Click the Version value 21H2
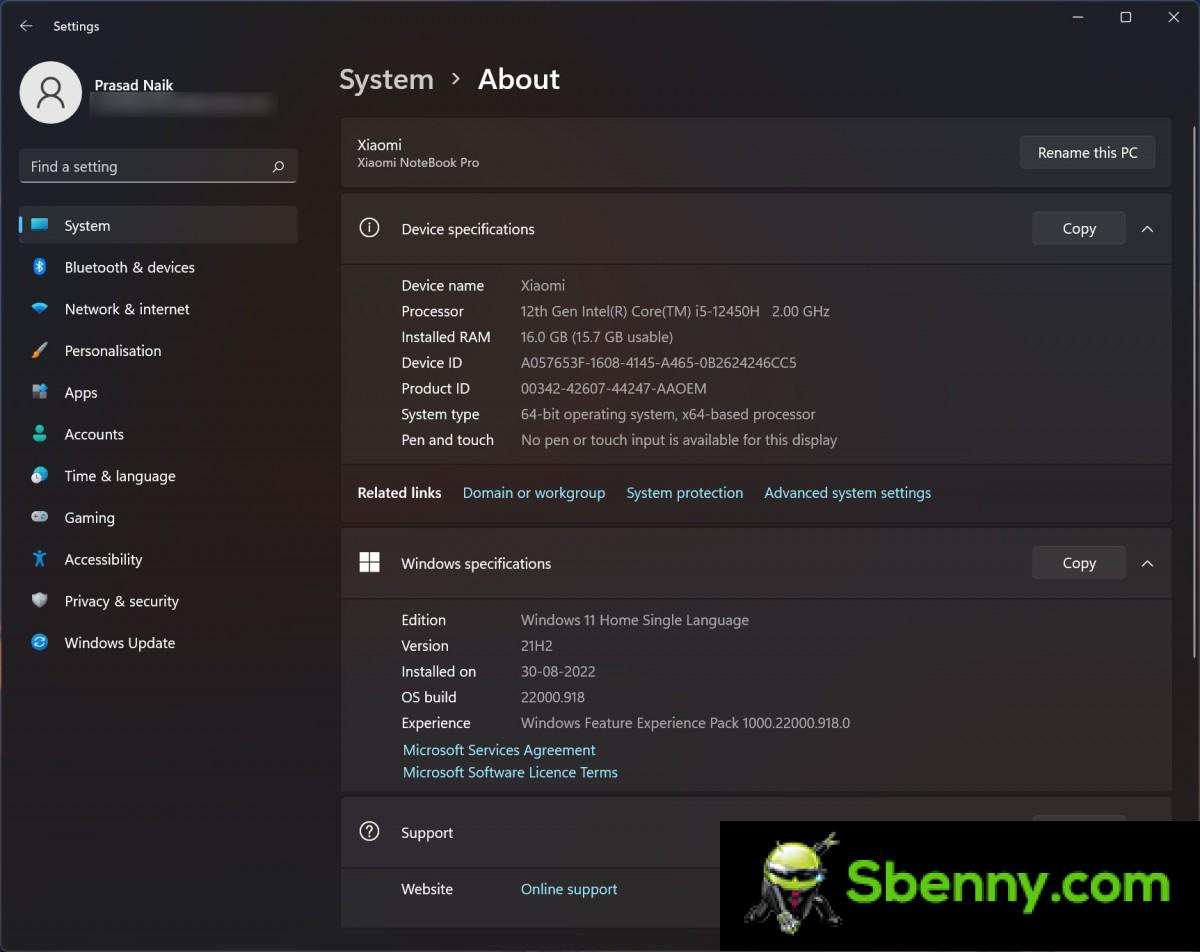This screenshot has width=1200, height=952. [x=537, y=646]
